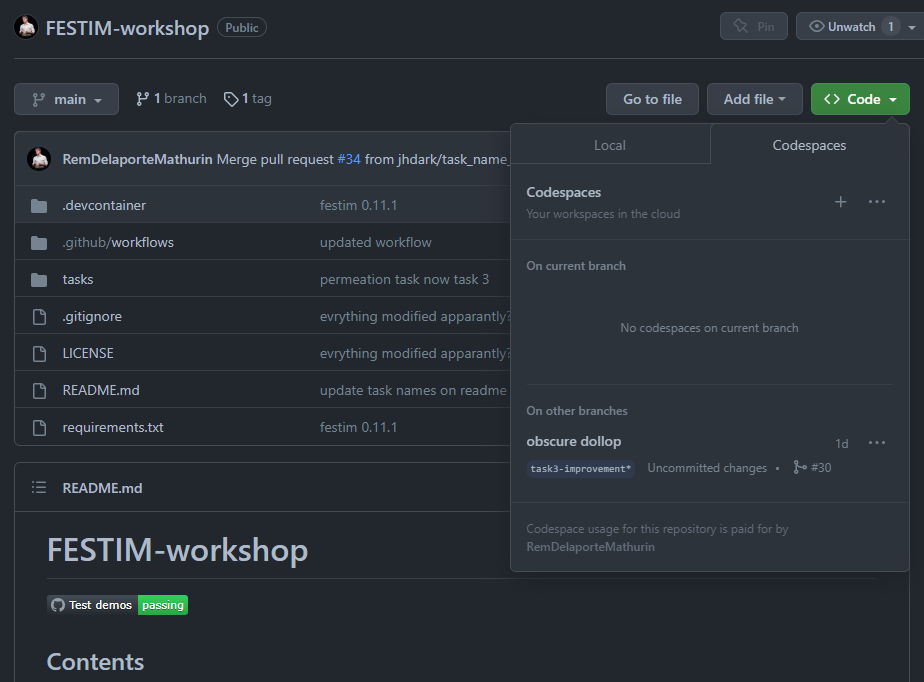The height and width of the screenshot is (682, 924).
Task: Click the branch icon on main selector
Action: pyautogui.click(x=39, y=100)
